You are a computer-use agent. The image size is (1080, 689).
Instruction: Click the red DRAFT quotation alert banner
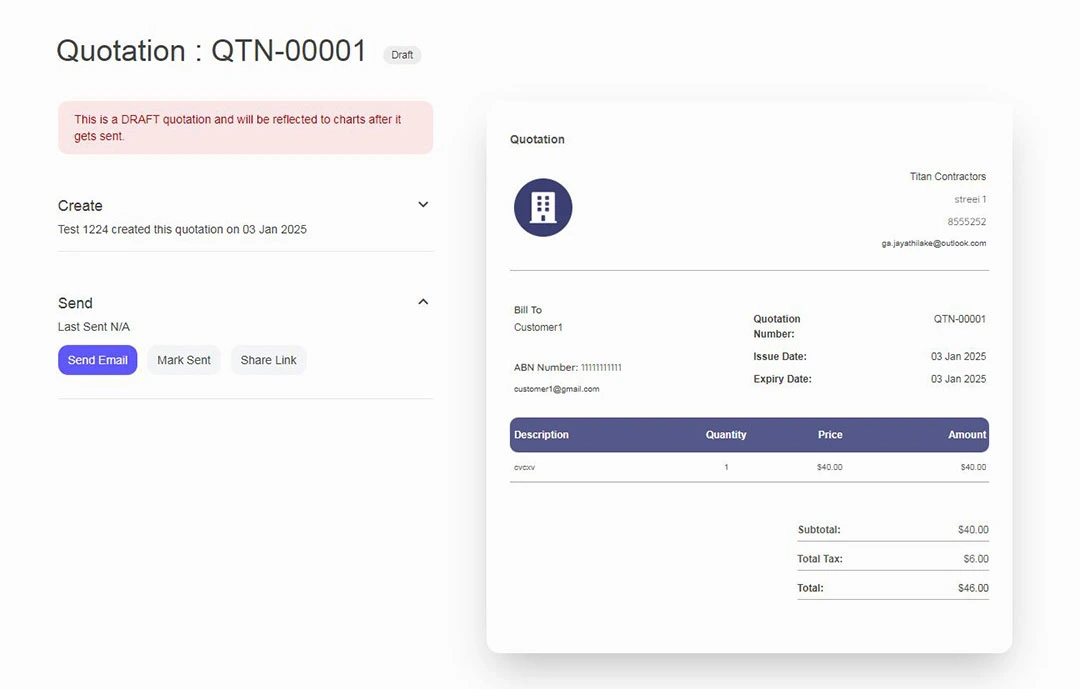pyautogui.click(x=245, y=127)
